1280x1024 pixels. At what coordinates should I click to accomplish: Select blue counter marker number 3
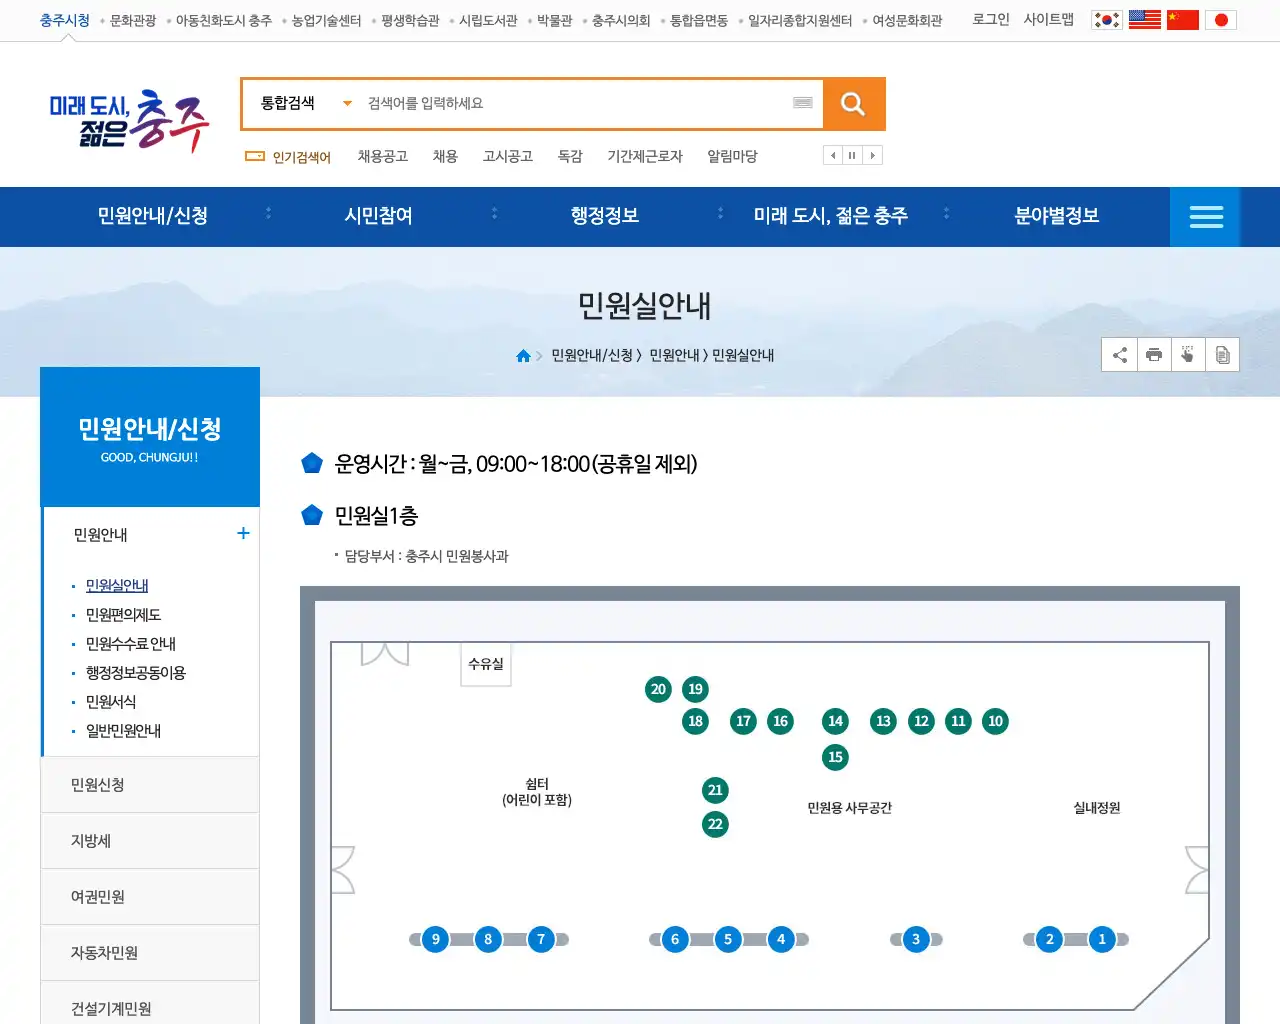tap(916, 939)
